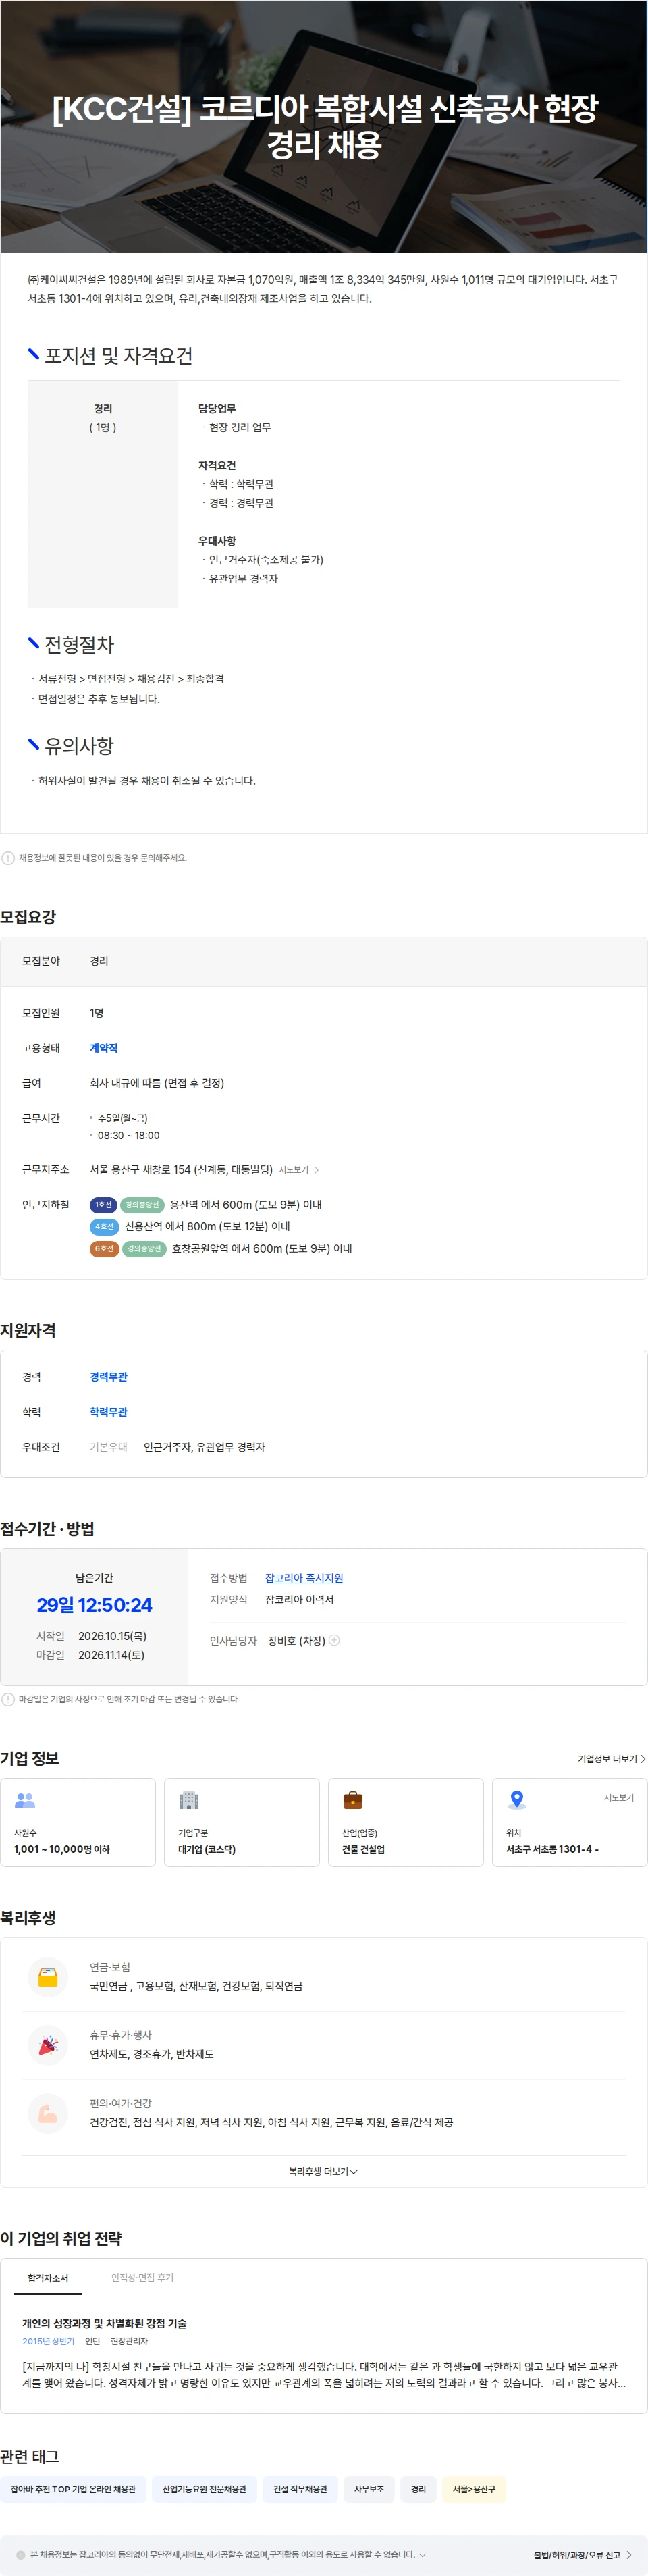
Task: Switch to 인적성·면접 후기 tab
Action: pos(142,2277)
